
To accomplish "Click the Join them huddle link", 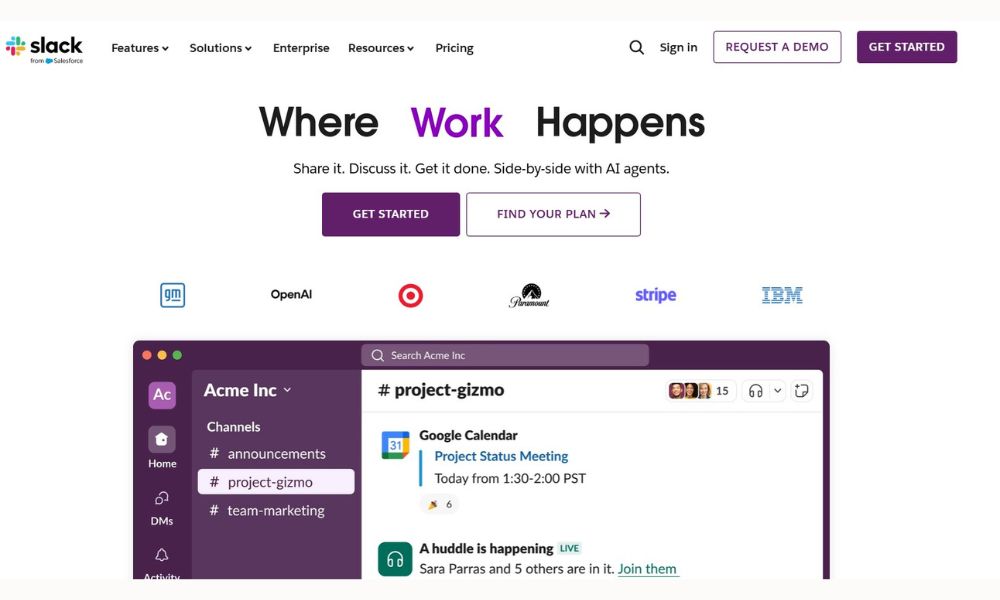I will pyautogui.click(x=647, y=569).
